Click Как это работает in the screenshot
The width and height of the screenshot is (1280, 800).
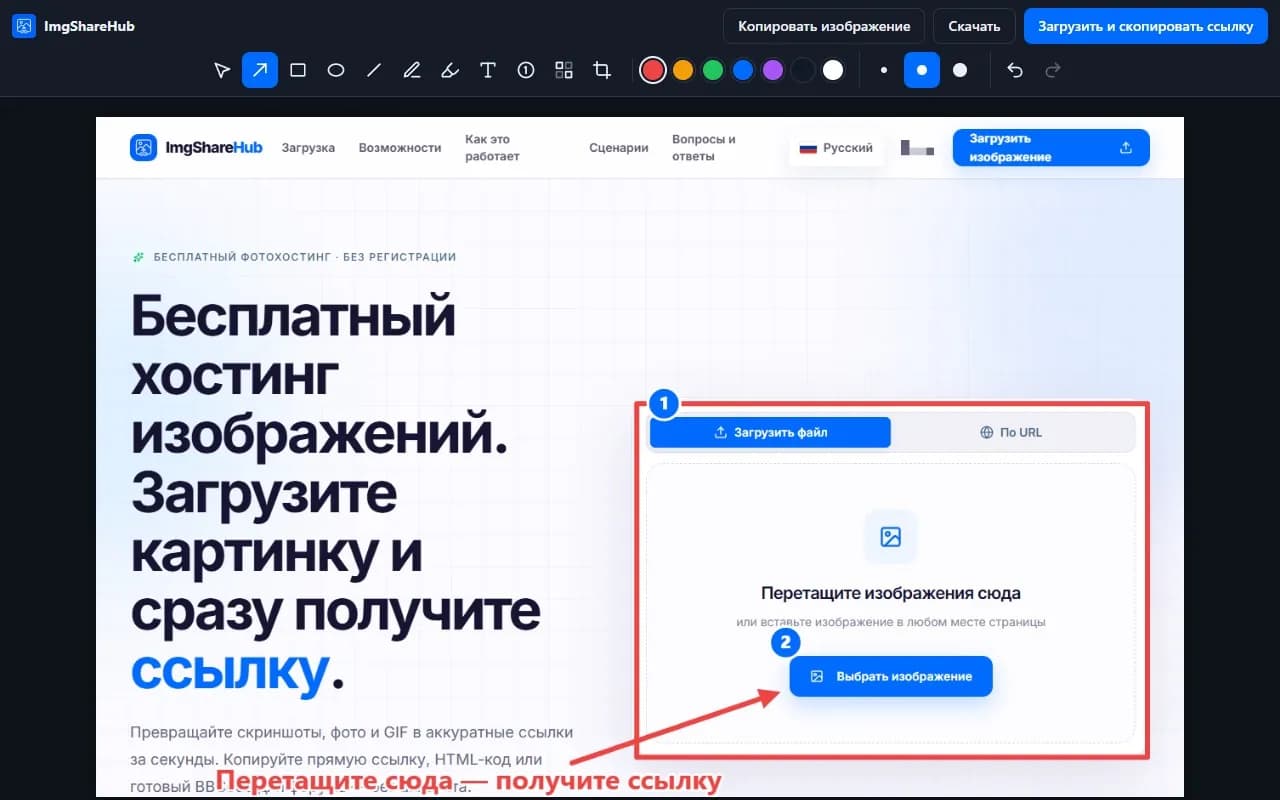click(492, 148)
